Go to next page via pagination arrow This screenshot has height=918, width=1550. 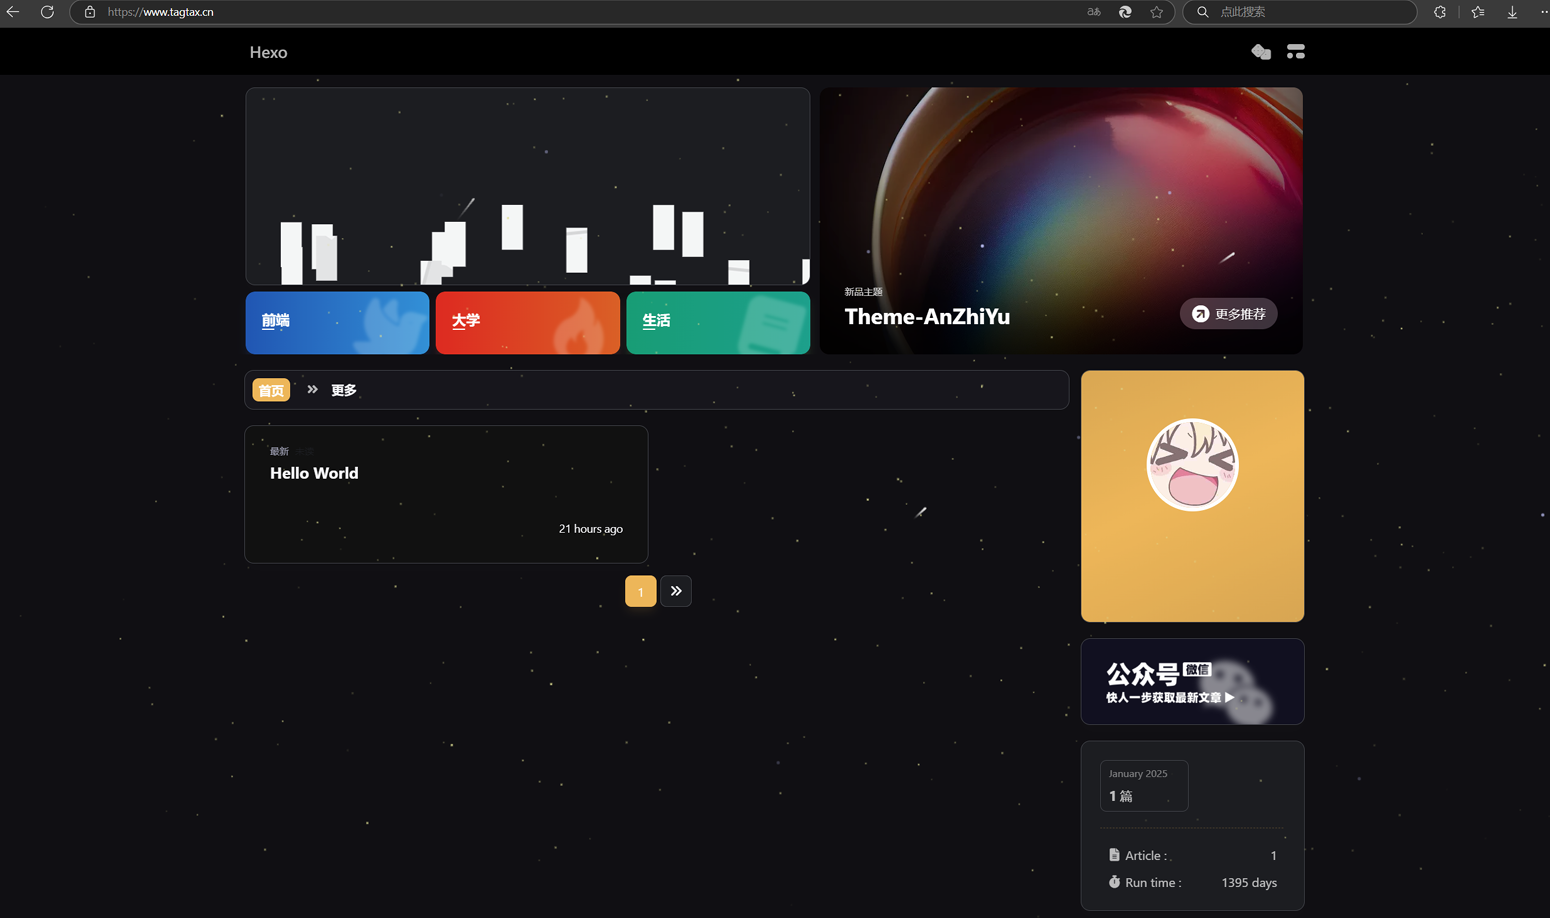(x=676, y=591)
